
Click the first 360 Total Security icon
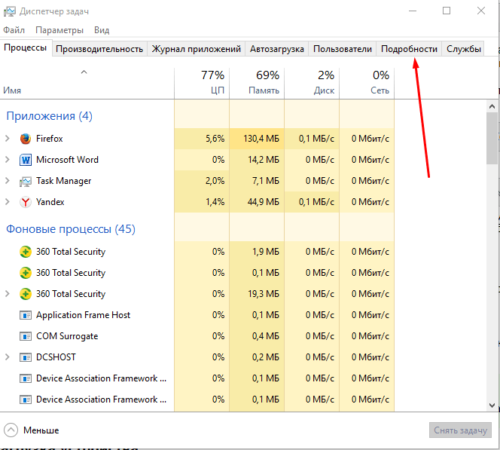click(x=25, y=252)
